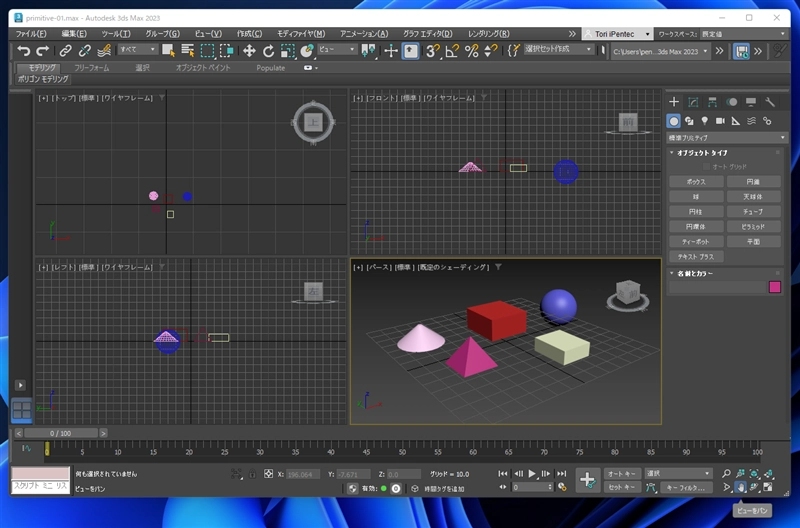Activate the Select and Scale tool
Image resolution: width=800 pixels, height=528 pixels.
(x=288, y=51)
